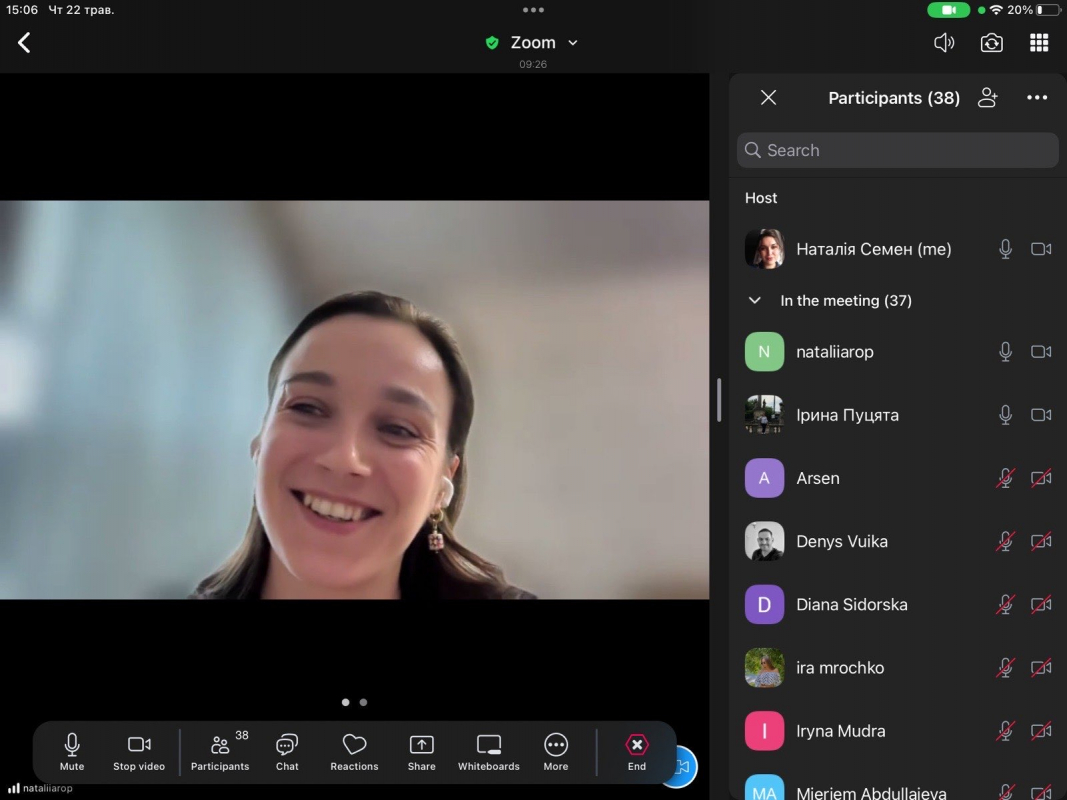Open the Reactions menu
Viewport: 1067px width, 800px height.
coord(354,752)
